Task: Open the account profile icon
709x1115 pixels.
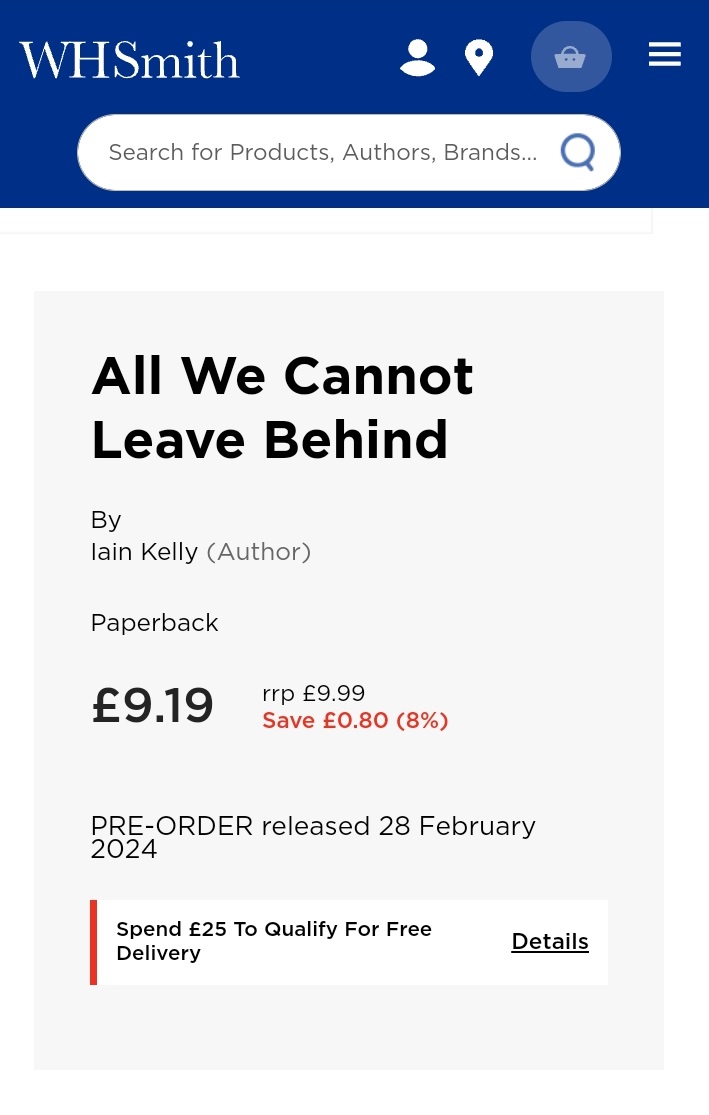Action: pyautogui.click(x=417, y=57)
